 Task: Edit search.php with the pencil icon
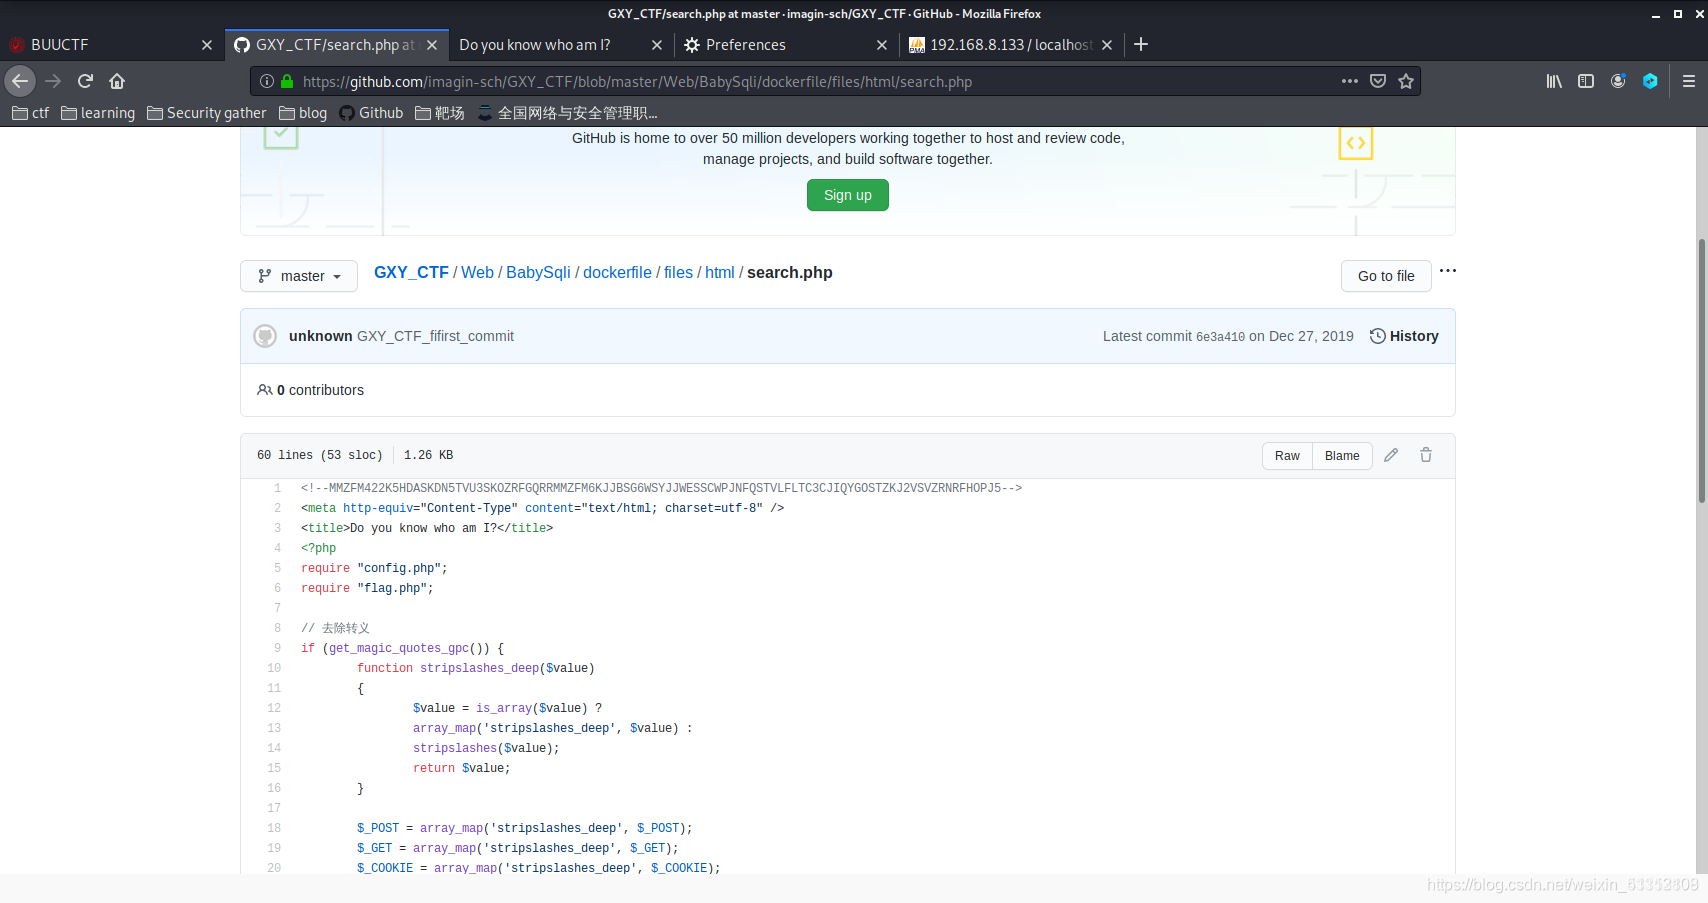coord(1391,455)
